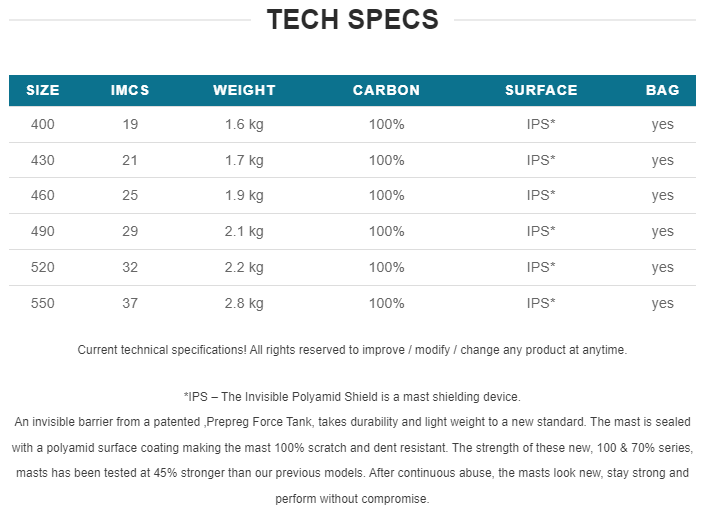
Task: Select the 490 size cell
Action: point(43,231)
